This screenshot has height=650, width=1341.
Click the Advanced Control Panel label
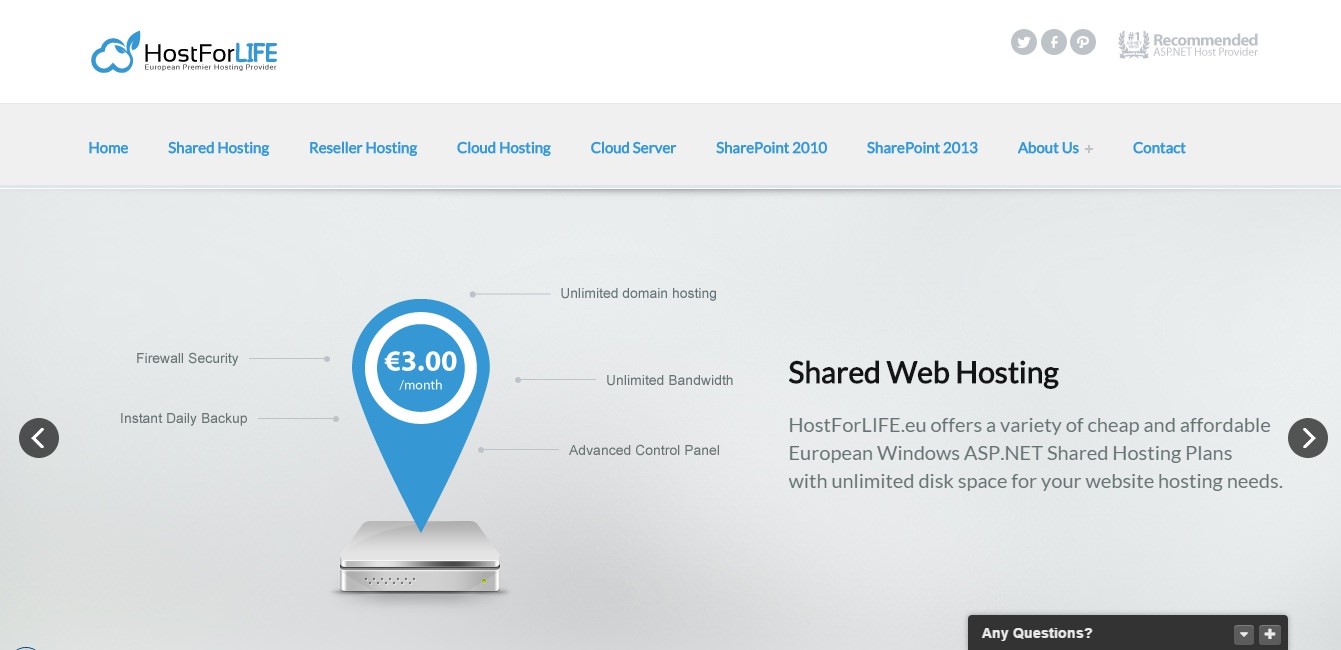[x=644, y=450]
